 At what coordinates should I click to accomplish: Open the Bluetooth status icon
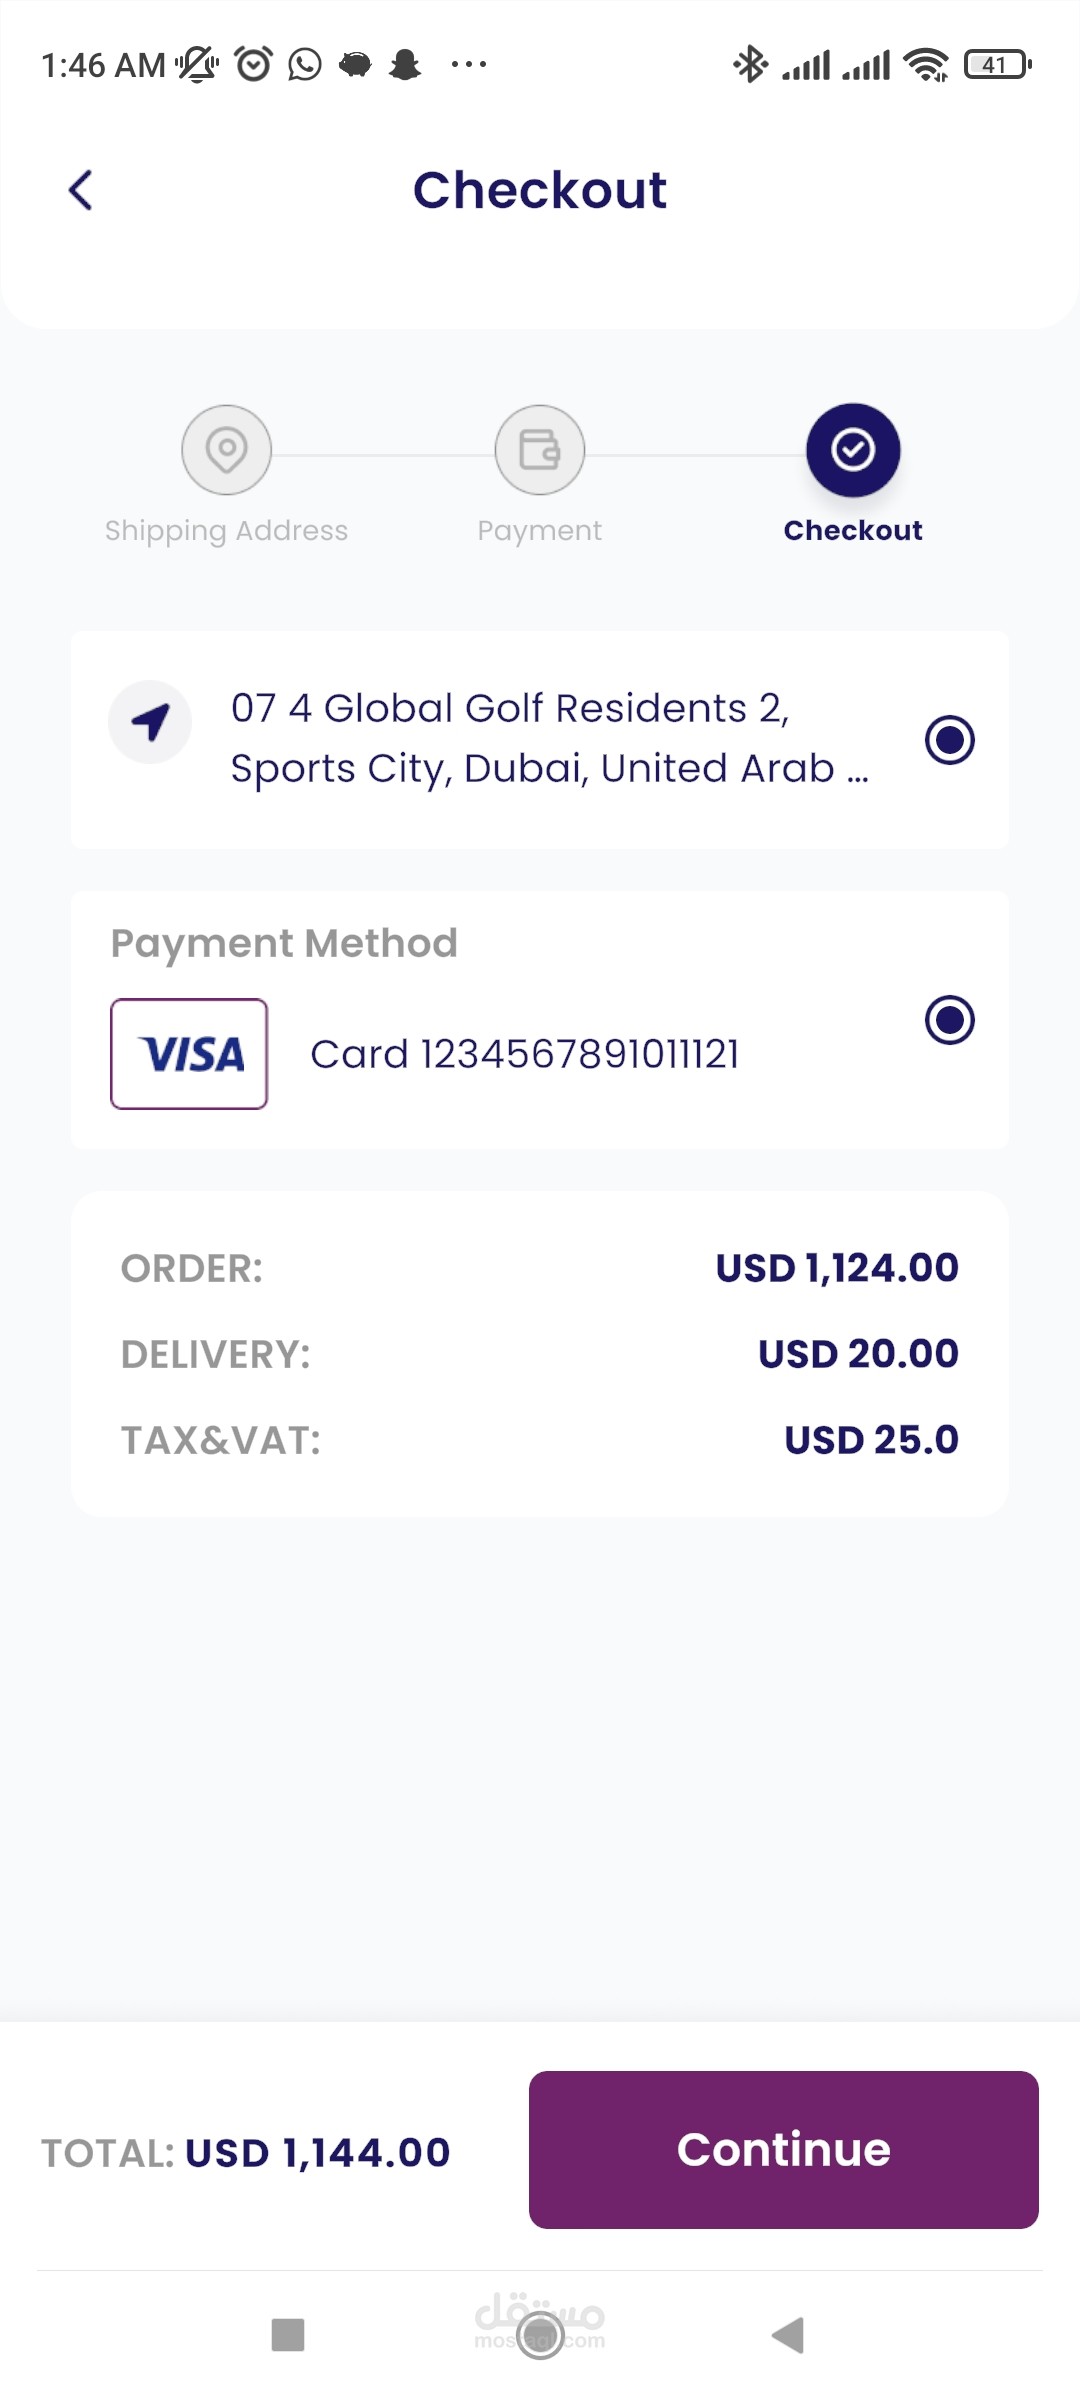[750, 65]
